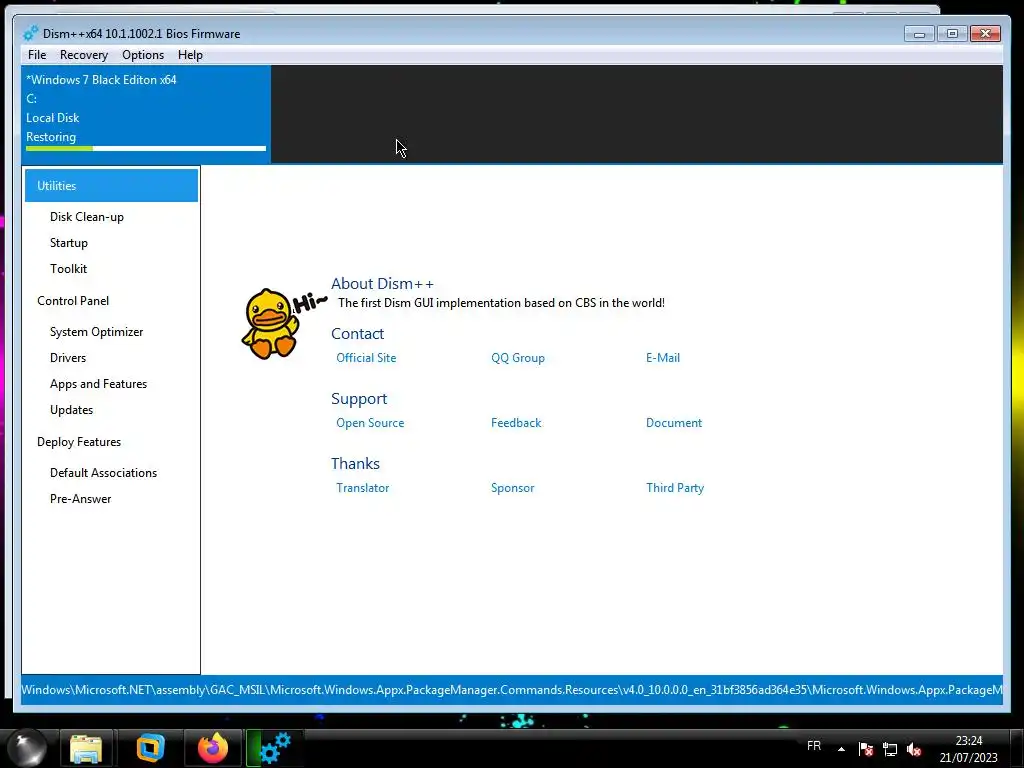Open Apps and Features
Viewport: 1024px width, 768px height.
(99, 384)
